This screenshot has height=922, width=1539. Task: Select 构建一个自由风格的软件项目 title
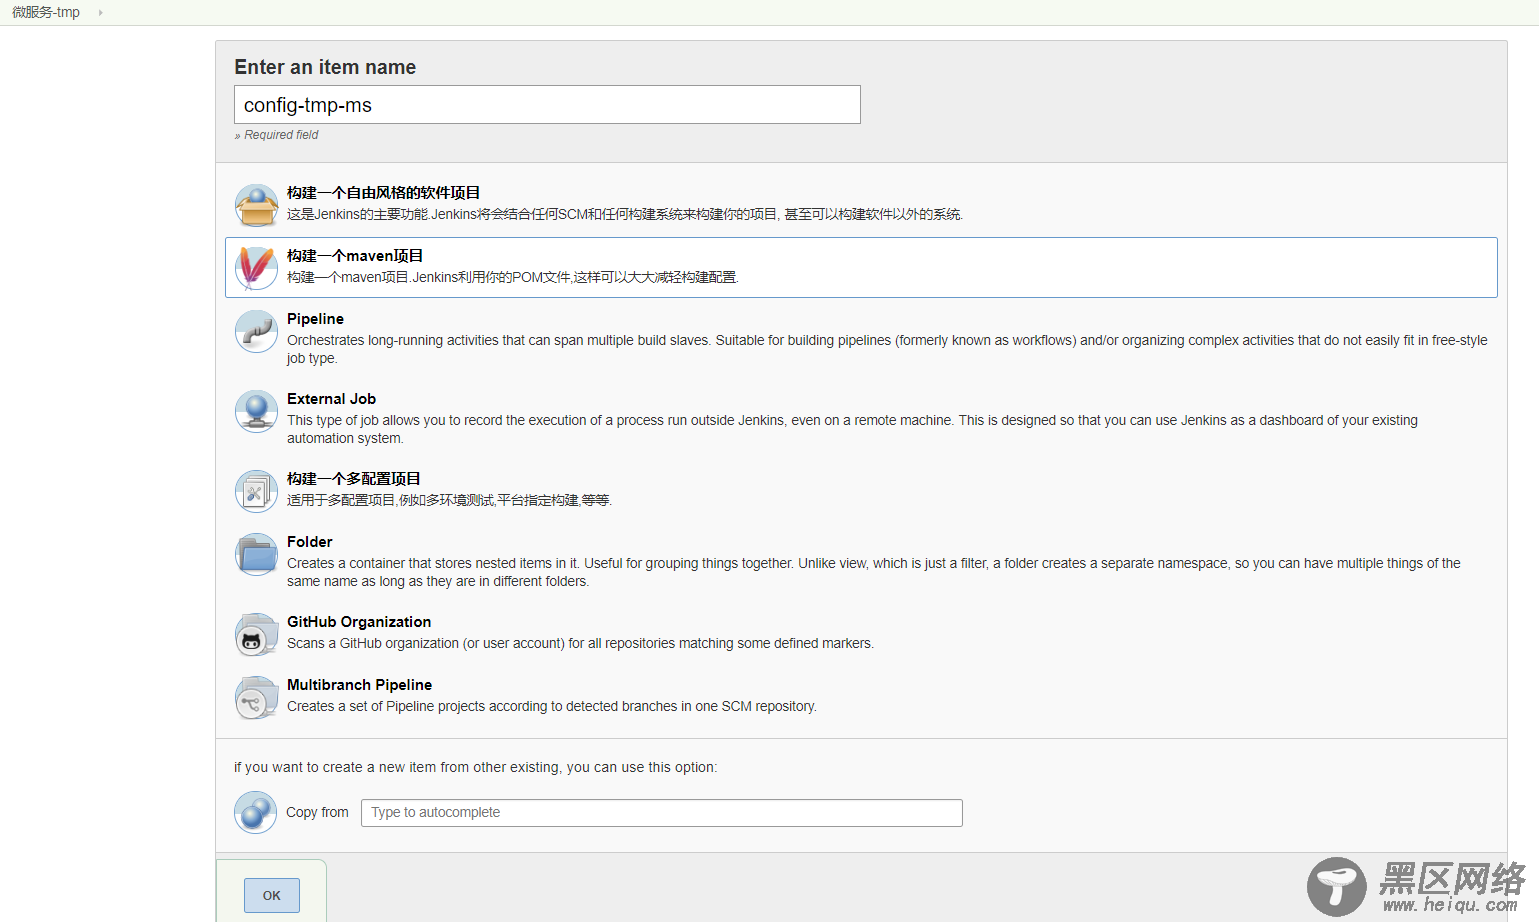pyautogui.click(x=383, y=193)
